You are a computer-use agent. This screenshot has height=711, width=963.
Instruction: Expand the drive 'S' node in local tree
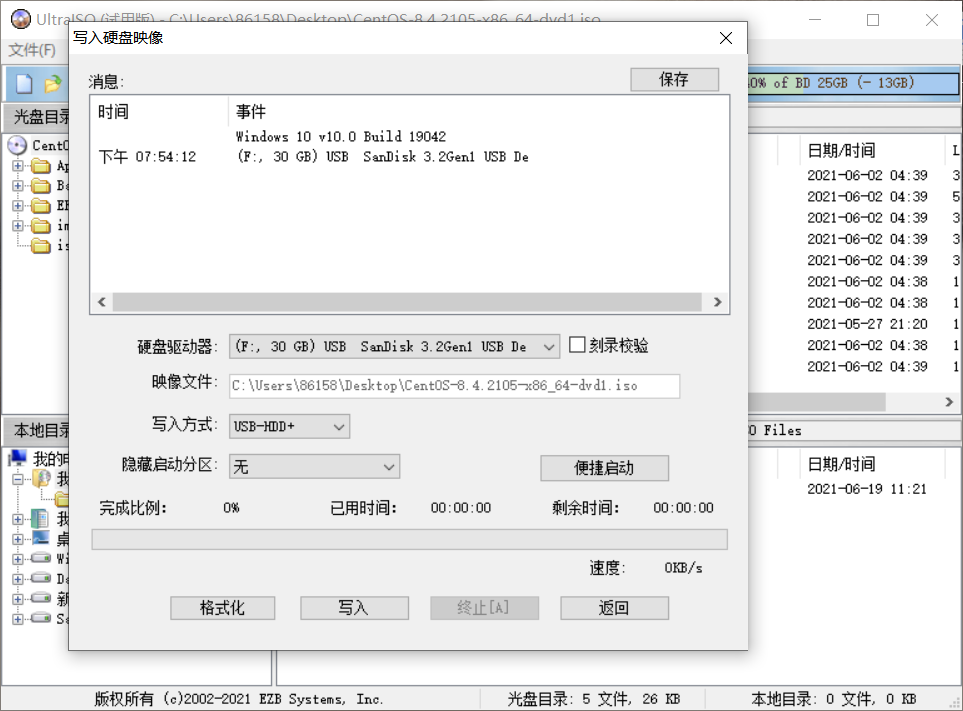pyautogui.click(x=18, y=619)
